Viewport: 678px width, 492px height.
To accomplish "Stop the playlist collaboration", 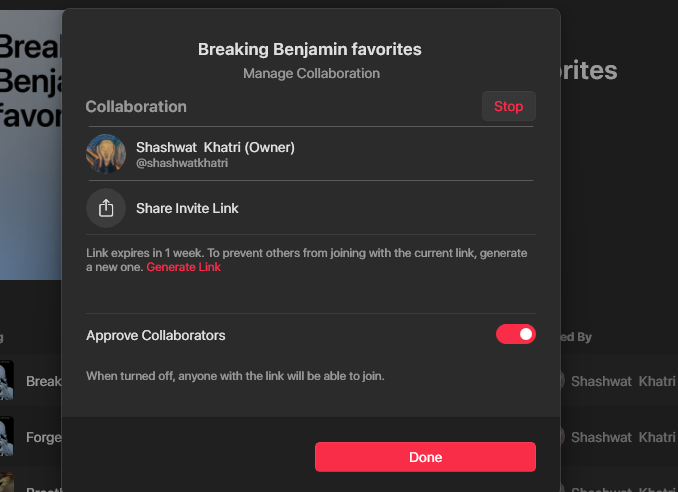I will (x=508, y=106).
